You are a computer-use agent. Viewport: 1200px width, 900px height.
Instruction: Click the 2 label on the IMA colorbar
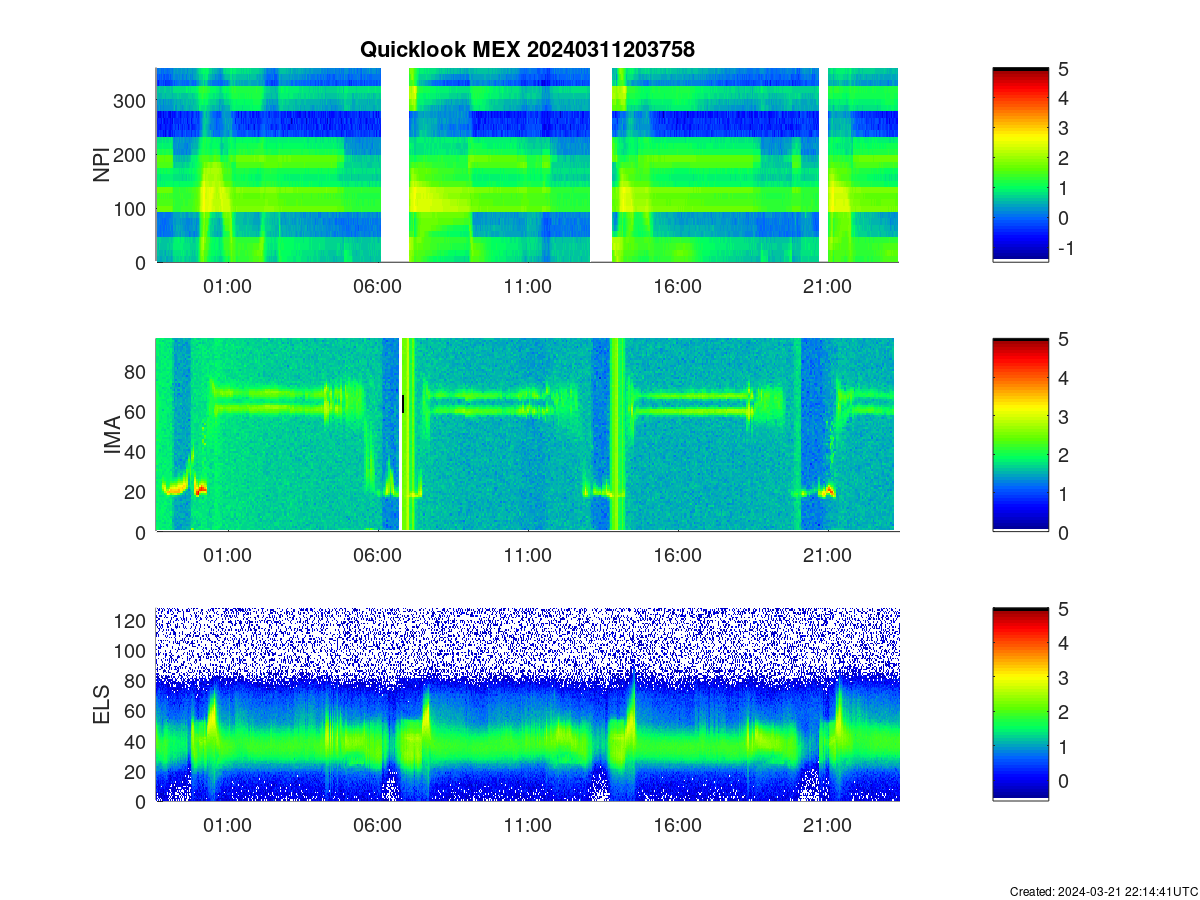click(1063, 455)
